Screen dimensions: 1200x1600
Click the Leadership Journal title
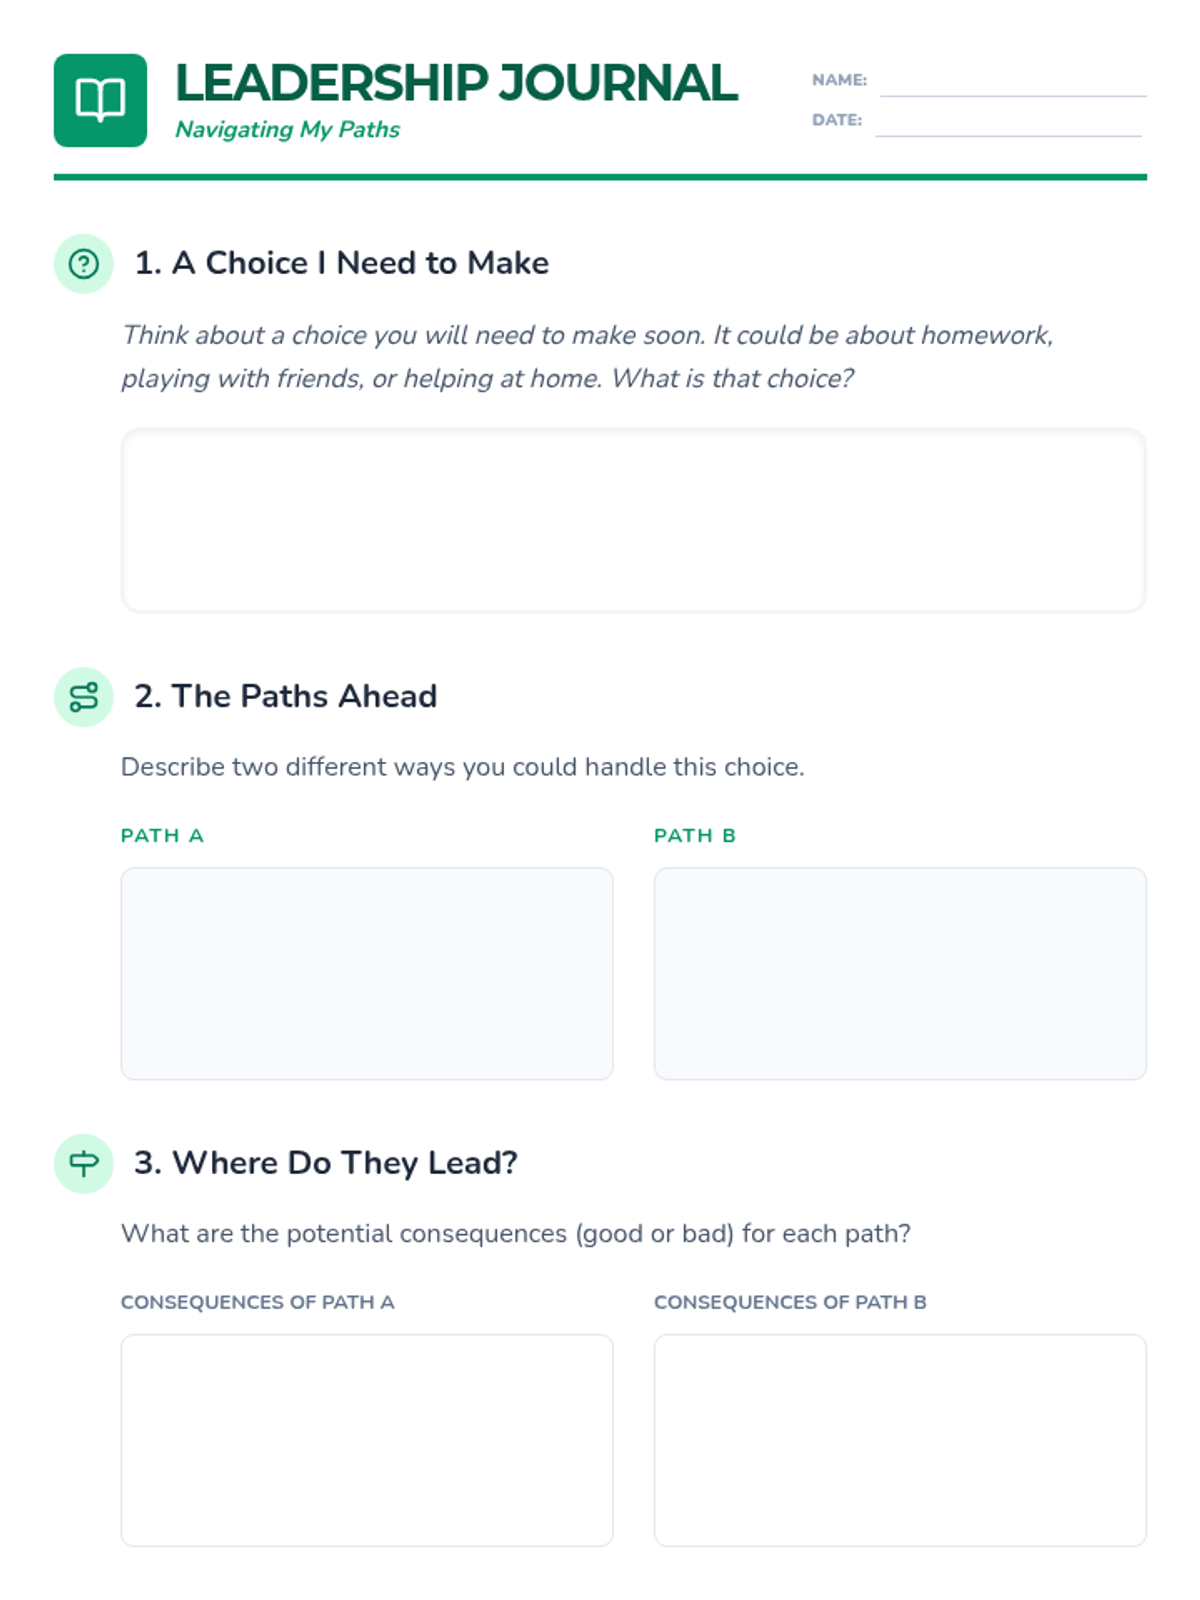point(456,83)
